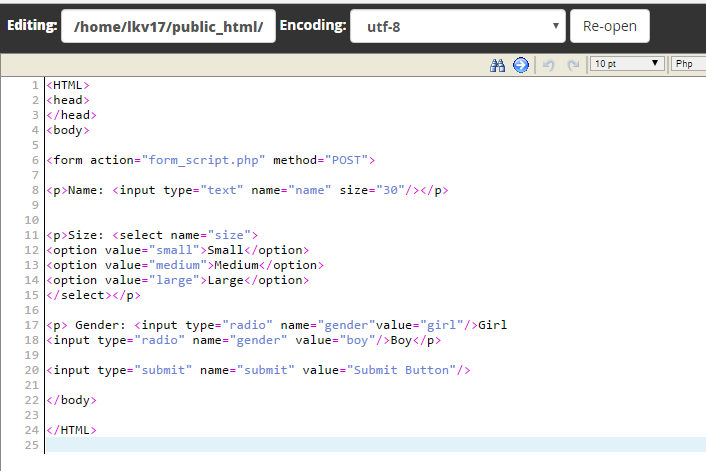Click the "30" size value on line 8
This screenshot has height=471, width=706.
pos(390,190)
